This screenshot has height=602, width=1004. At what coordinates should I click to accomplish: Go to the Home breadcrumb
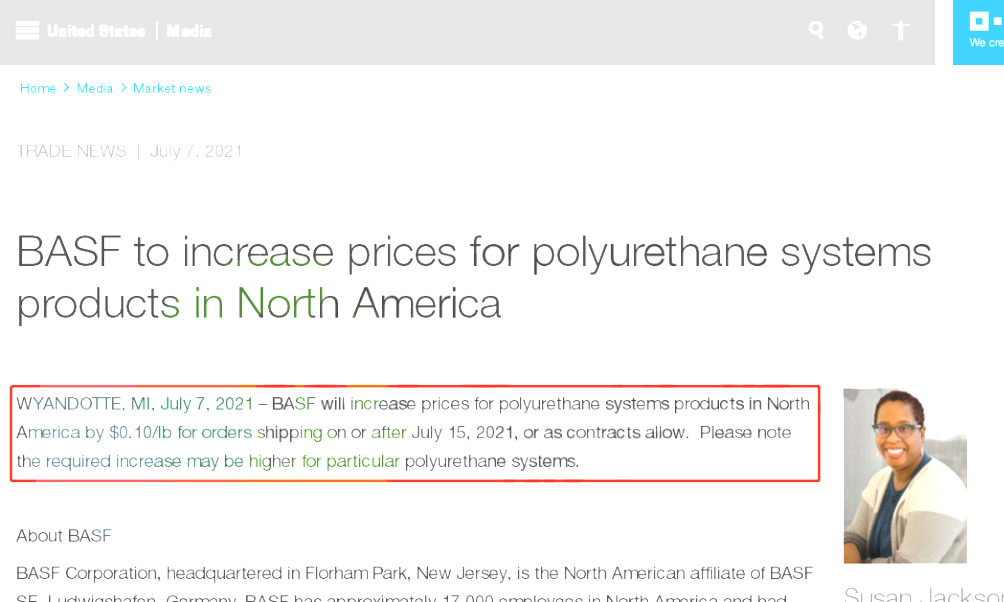tap(38, 88)
